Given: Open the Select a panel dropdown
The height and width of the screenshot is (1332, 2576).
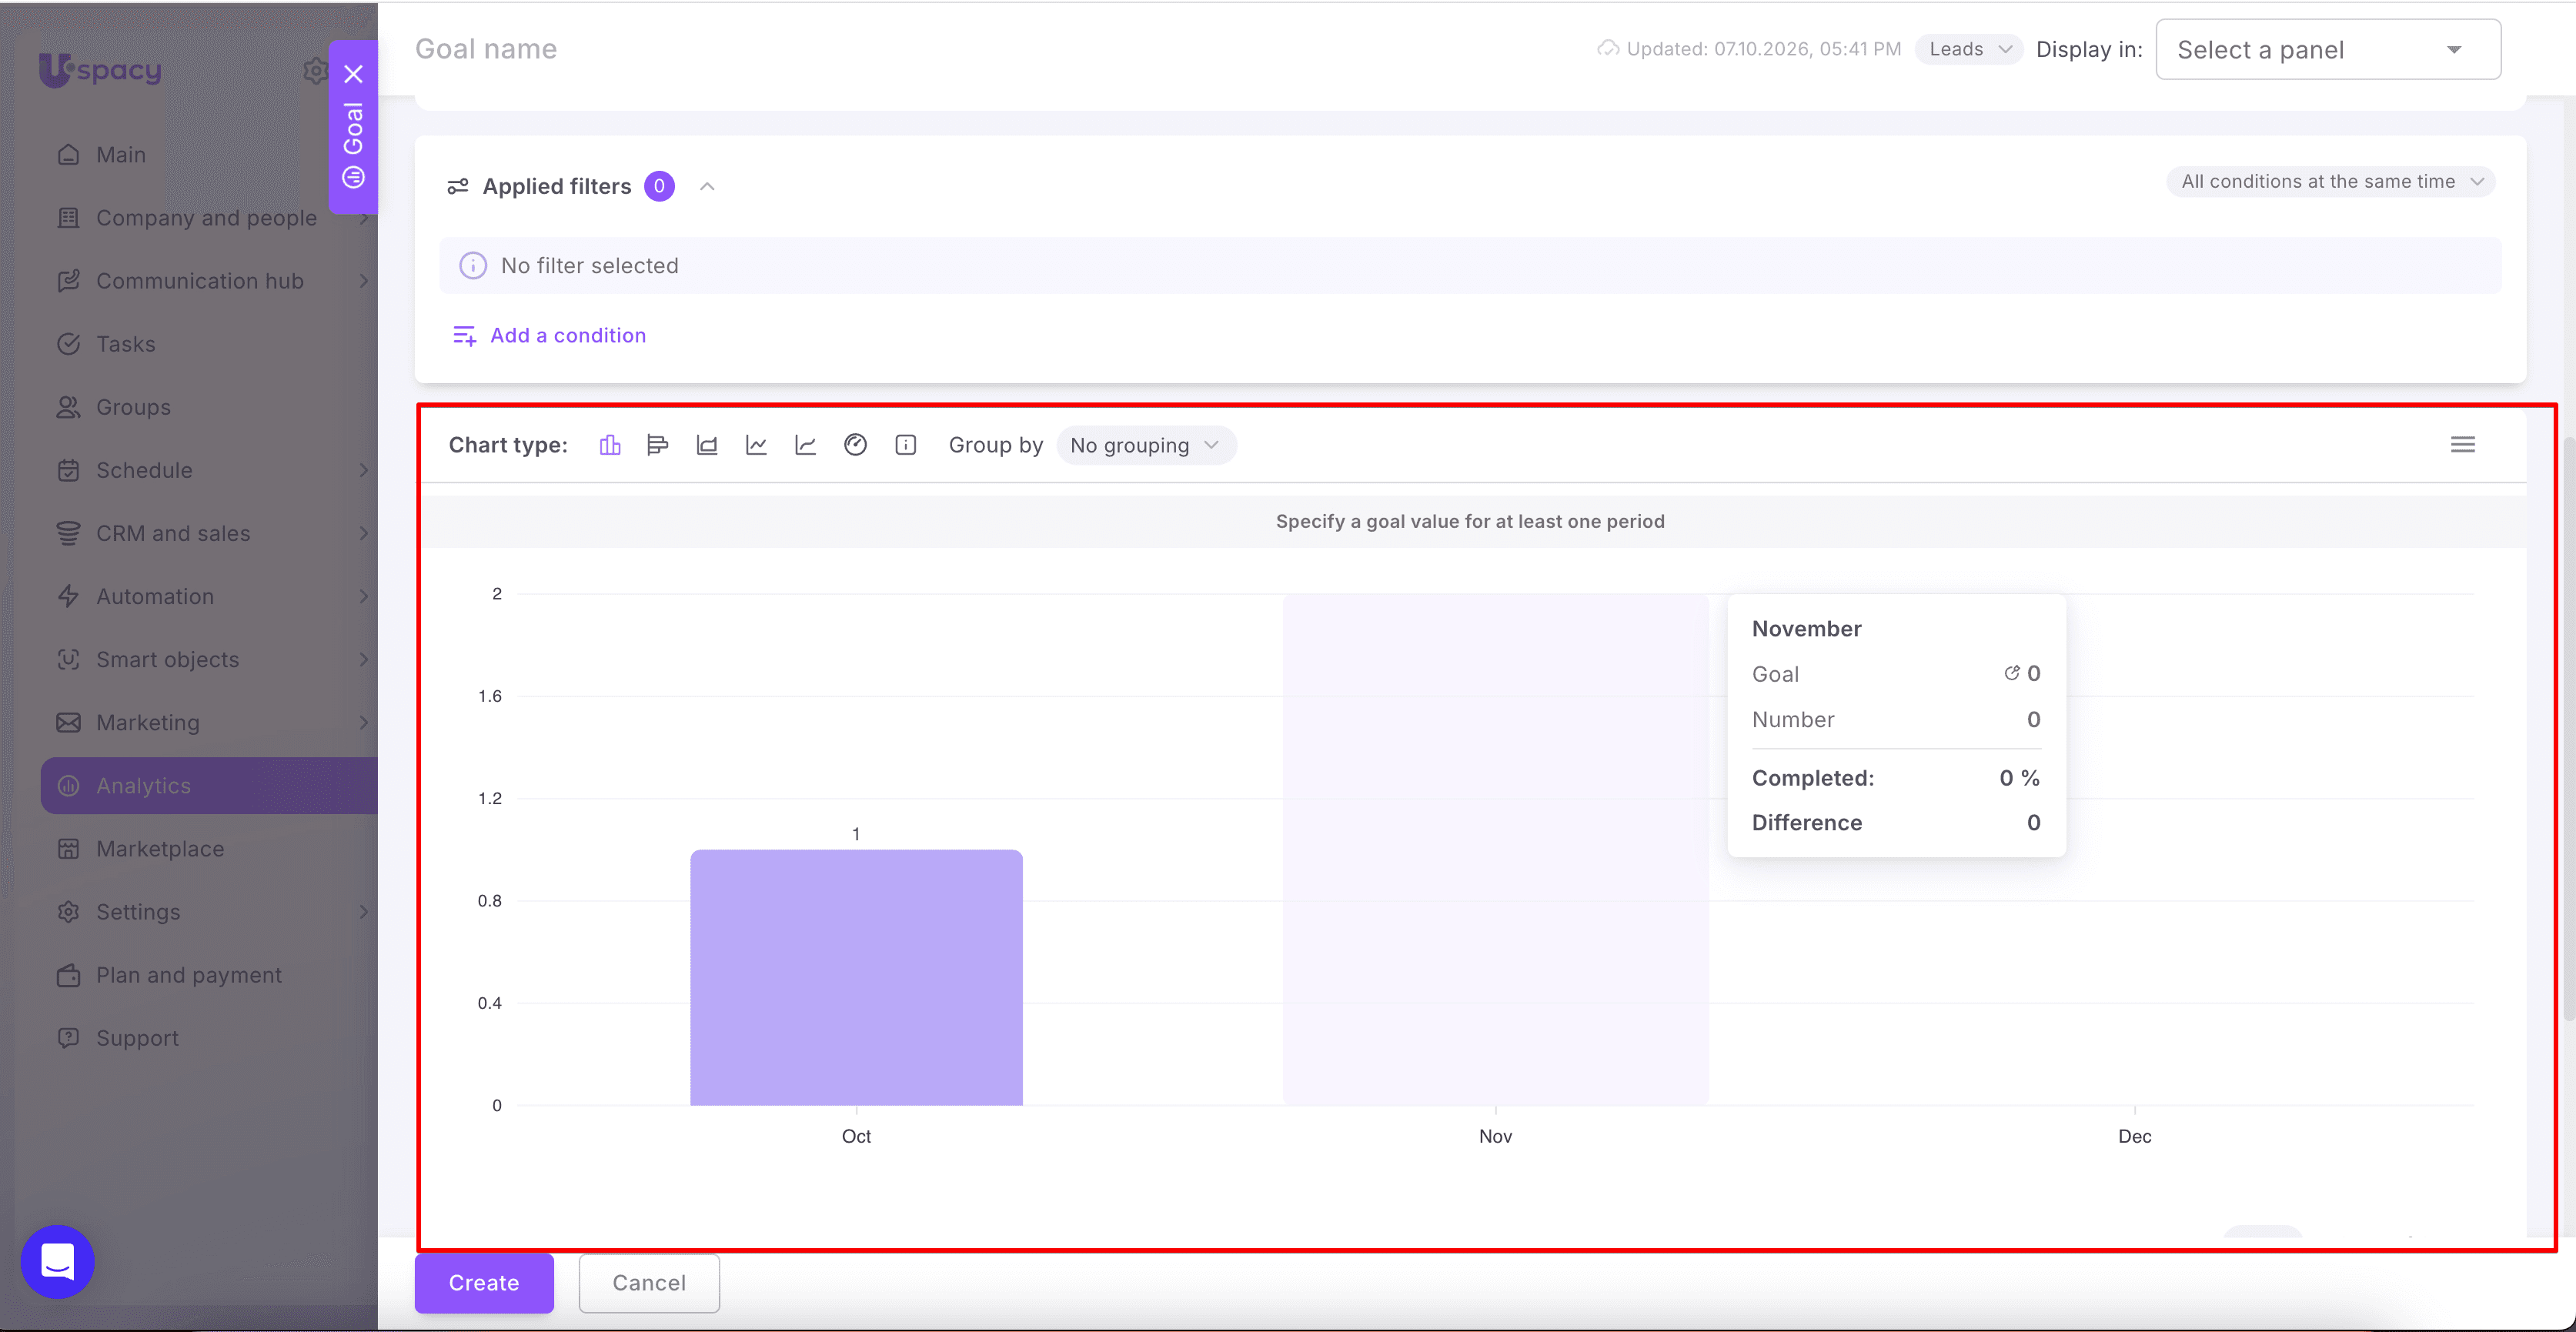Looking at the screenshot, I should [x=2328, y=50].
